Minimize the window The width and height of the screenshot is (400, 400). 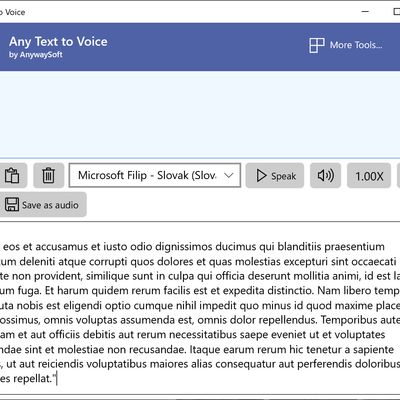[x=365, y=12]
